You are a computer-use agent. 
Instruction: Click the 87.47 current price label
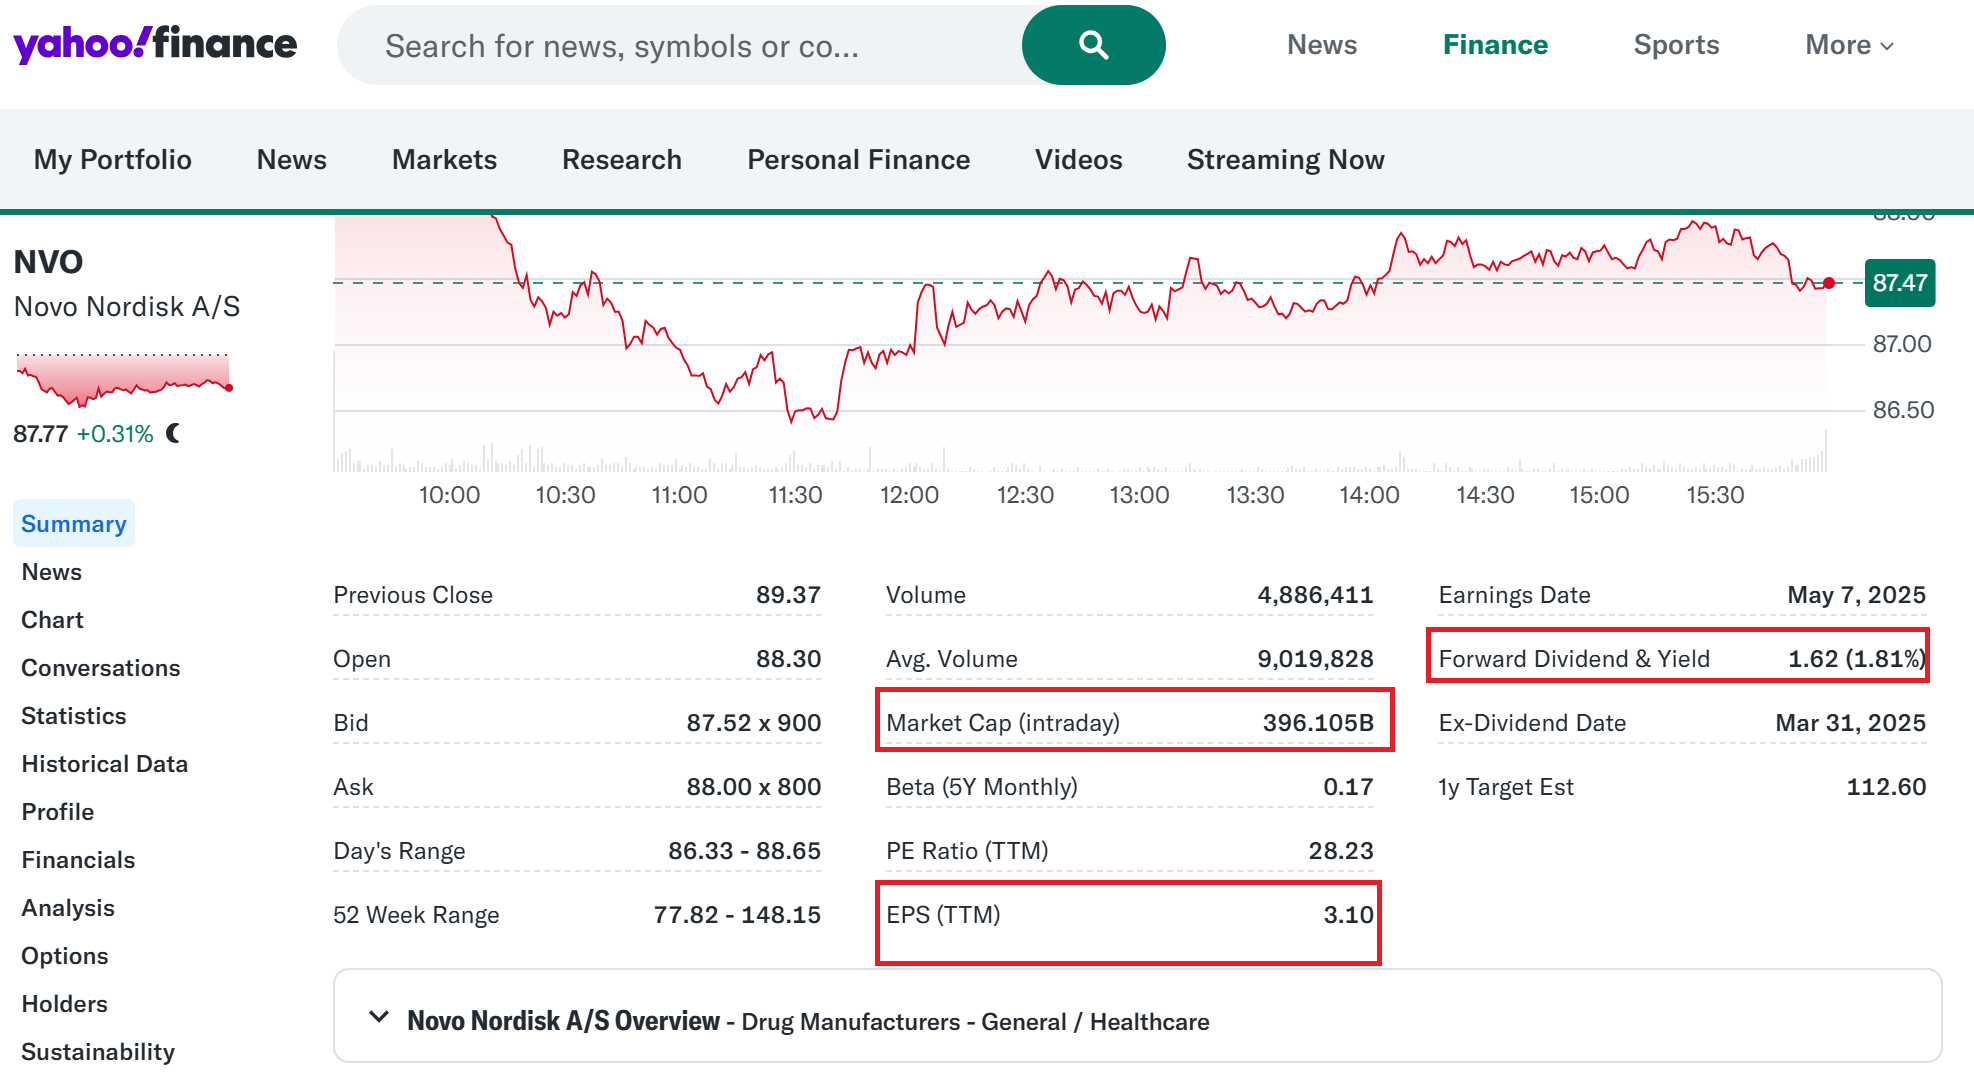pyautogui.click(x=1898, y=283)
